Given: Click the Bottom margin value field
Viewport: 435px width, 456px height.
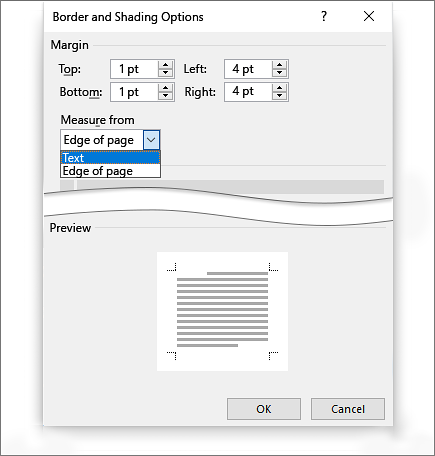Looking at the screenshot, I should (x=135, y=92).
